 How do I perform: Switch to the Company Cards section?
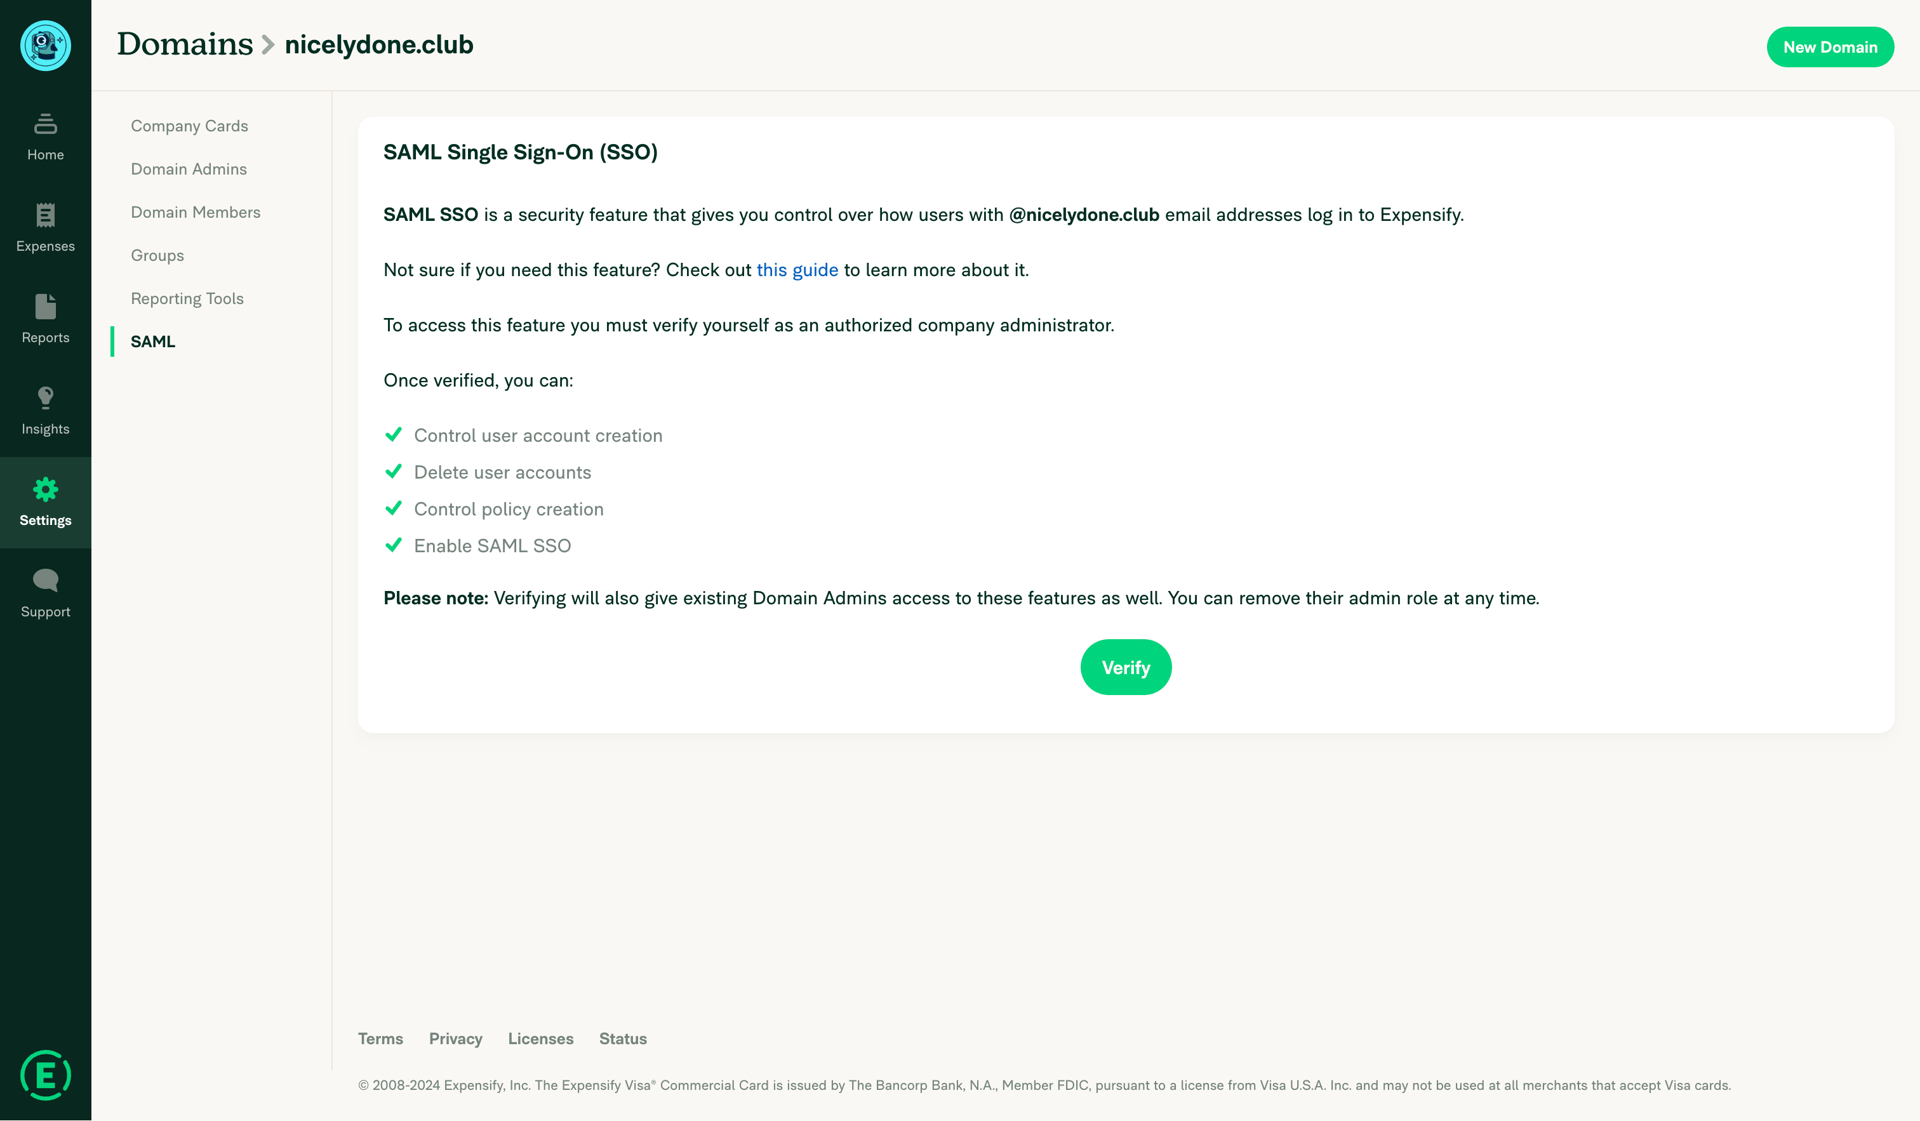(189, 126)
